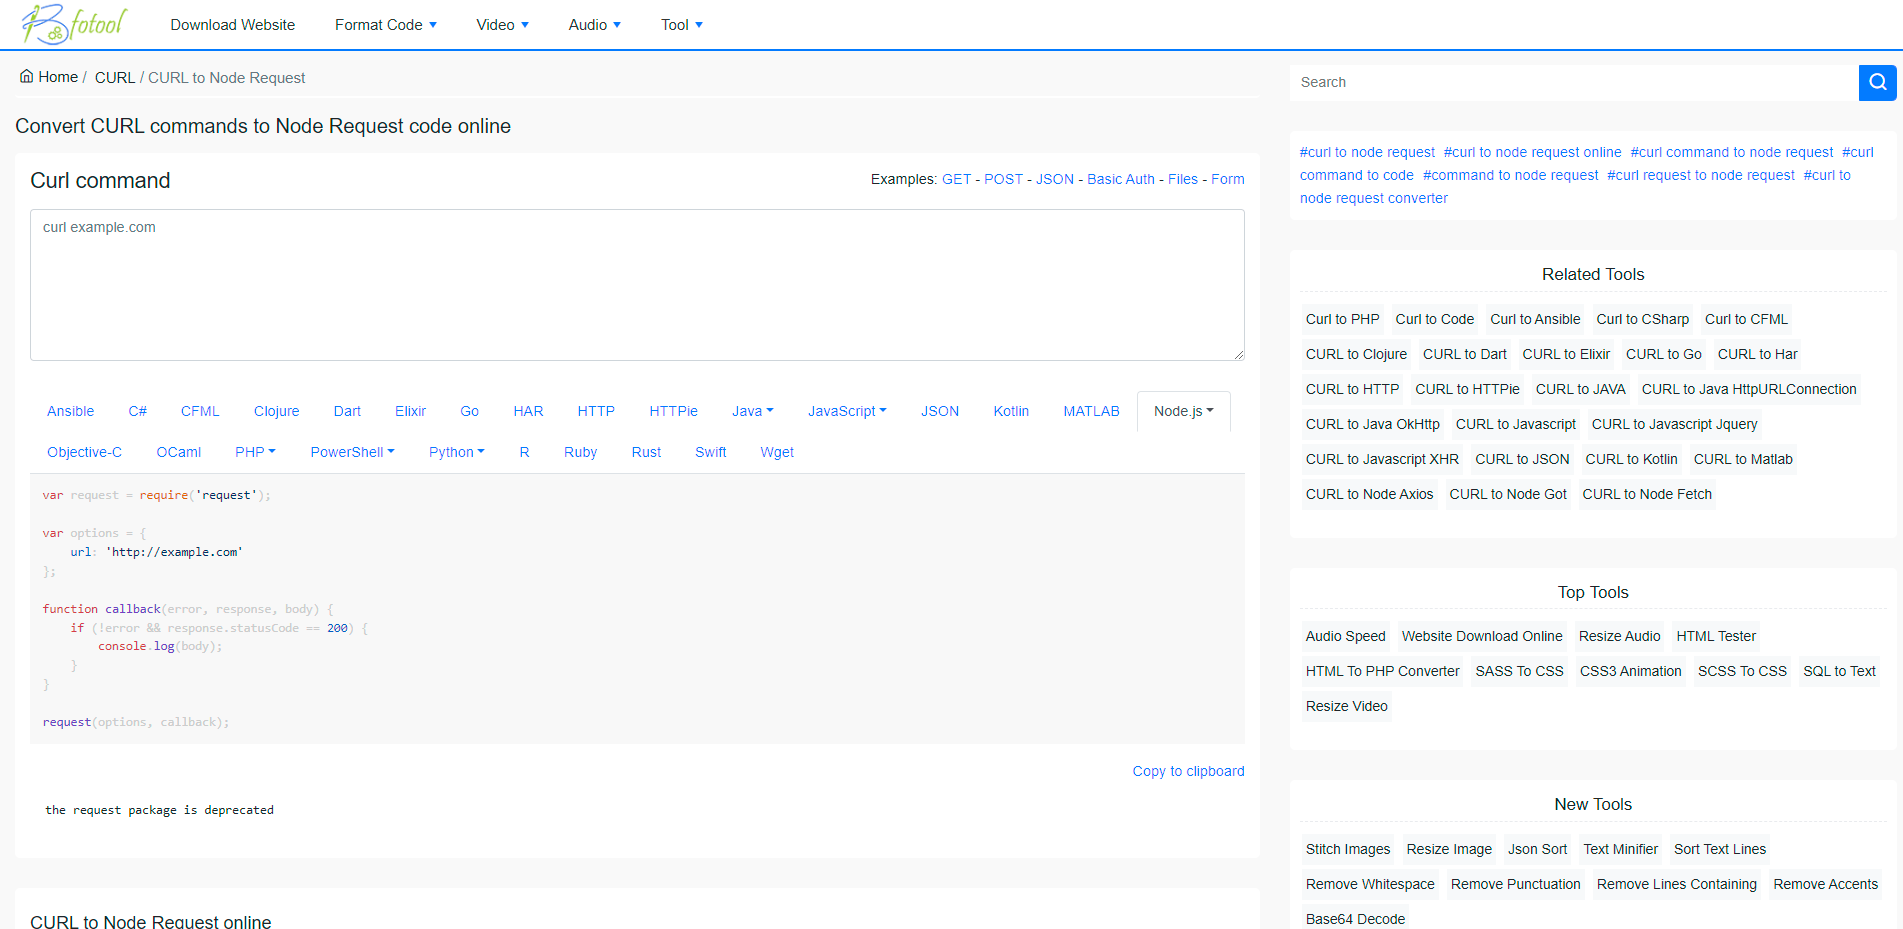Open CURL to Node Axios tool

(x=1369, y=494)
